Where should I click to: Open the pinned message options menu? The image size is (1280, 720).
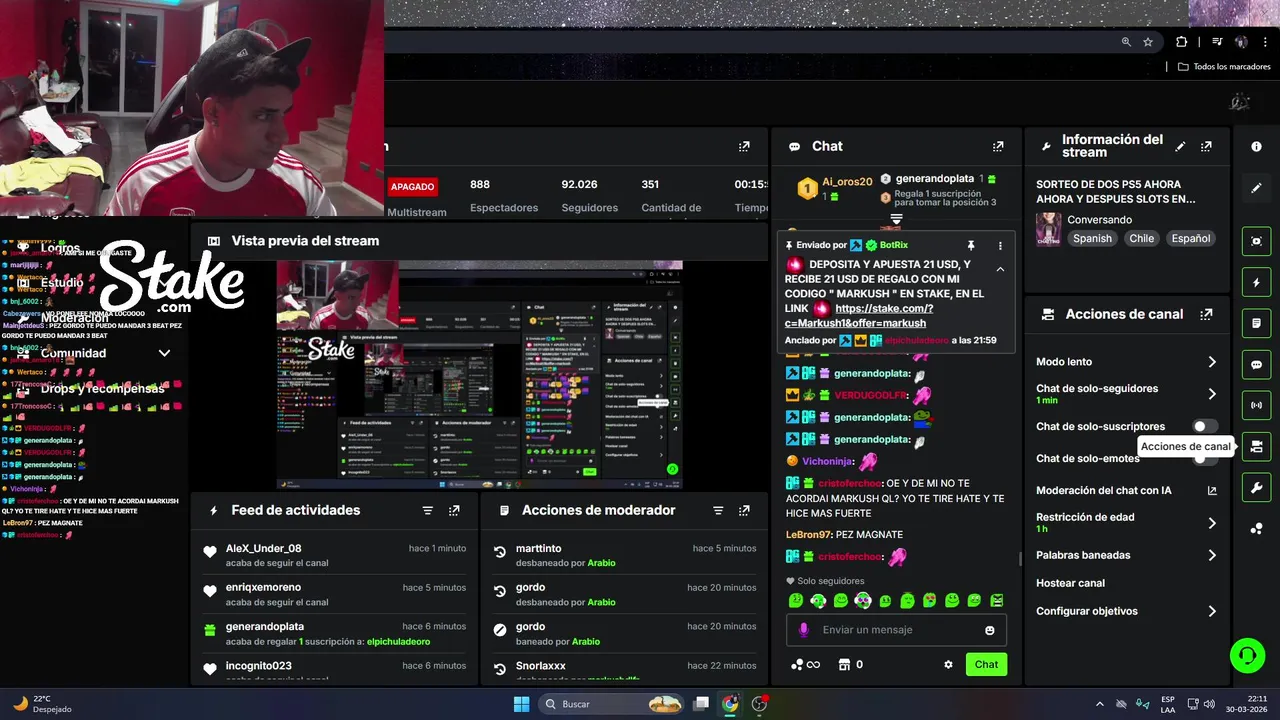point(1000,245)
